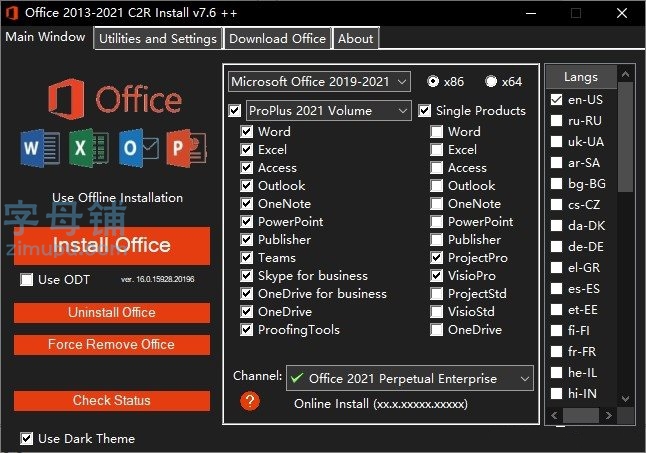Click the large Office logo
Viewport: 646px width, 453px height.
115,99
